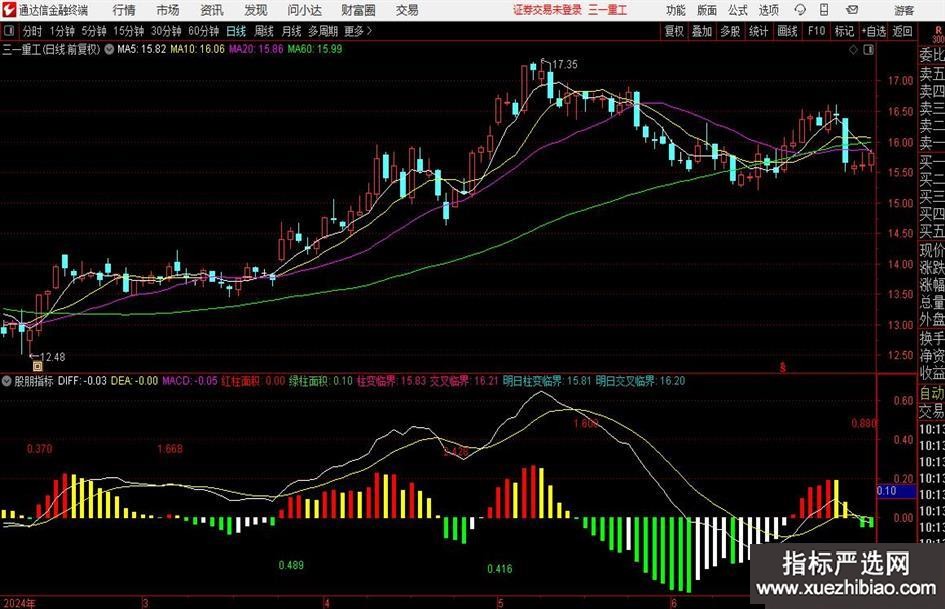Image resolution: width=945 pixels, height=609 pixels.
Task: Add stock with the +自选 button
Action: pyautogui.click(x=873, y=31)
